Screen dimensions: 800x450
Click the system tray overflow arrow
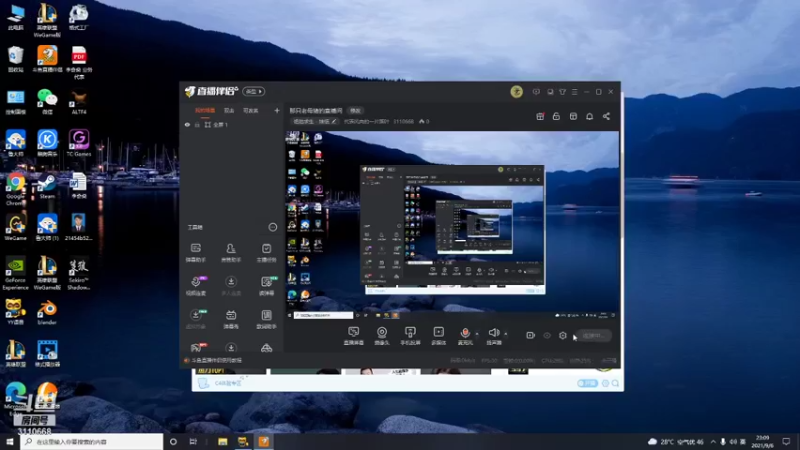(x=713, y=441)
